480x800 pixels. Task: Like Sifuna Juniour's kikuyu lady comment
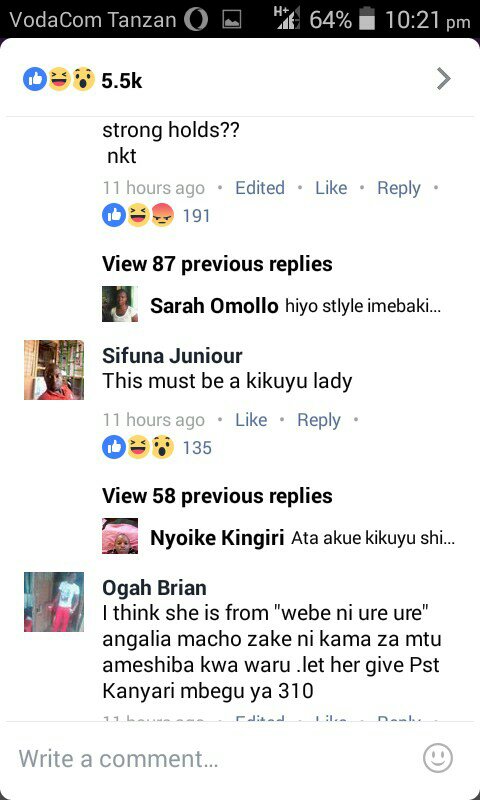click(x=251, y=420)
